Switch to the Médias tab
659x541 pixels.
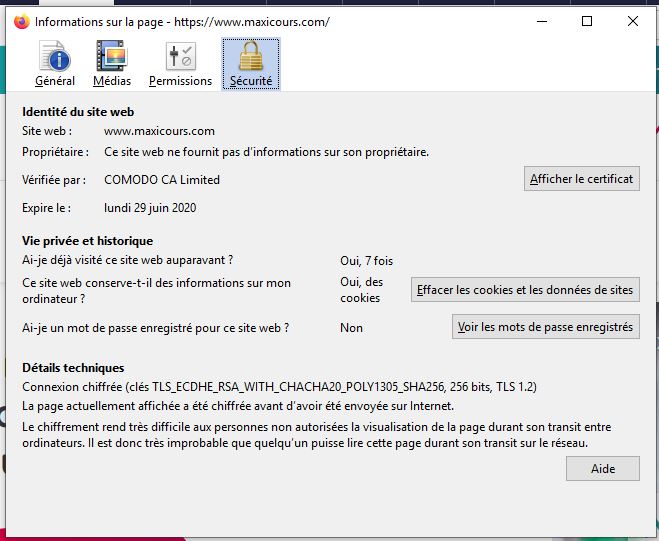coord(112,64)
